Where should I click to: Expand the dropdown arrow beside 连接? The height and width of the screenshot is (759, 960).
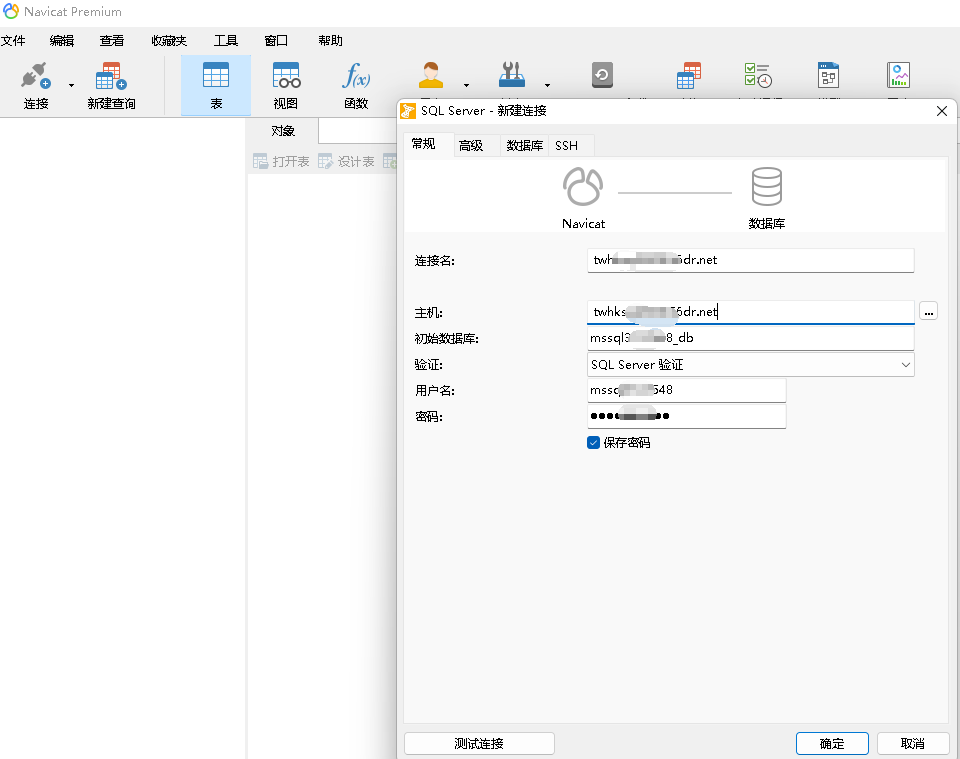[x=72, y=86]
